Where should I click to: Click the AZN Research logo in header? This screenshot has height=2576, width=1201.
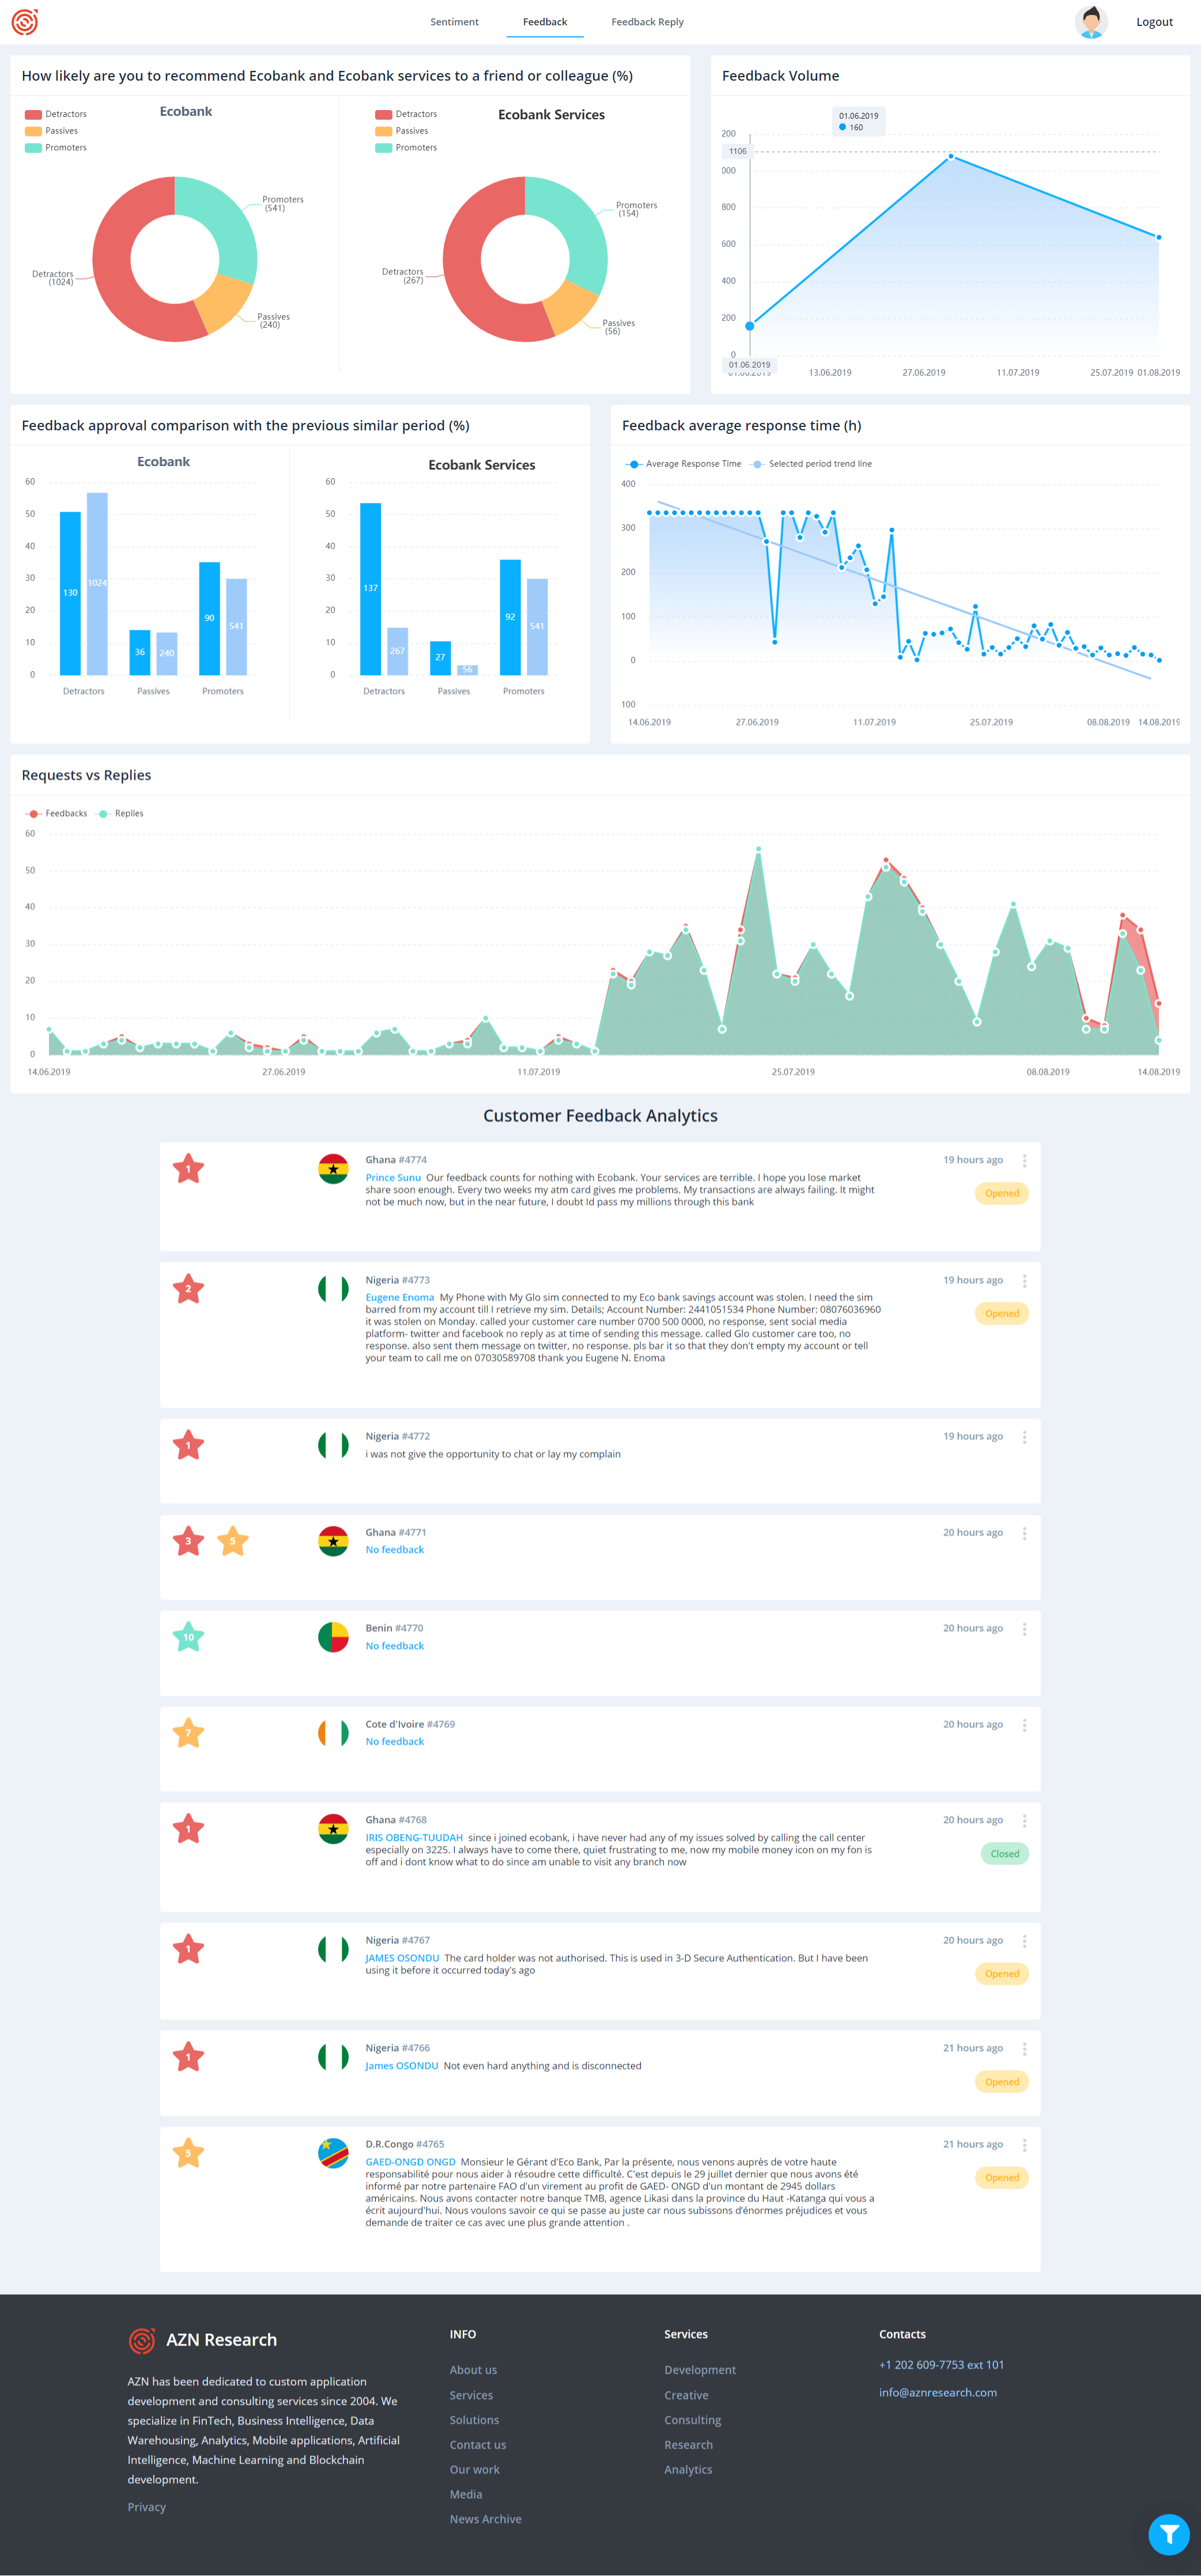(x=25, y=22)
